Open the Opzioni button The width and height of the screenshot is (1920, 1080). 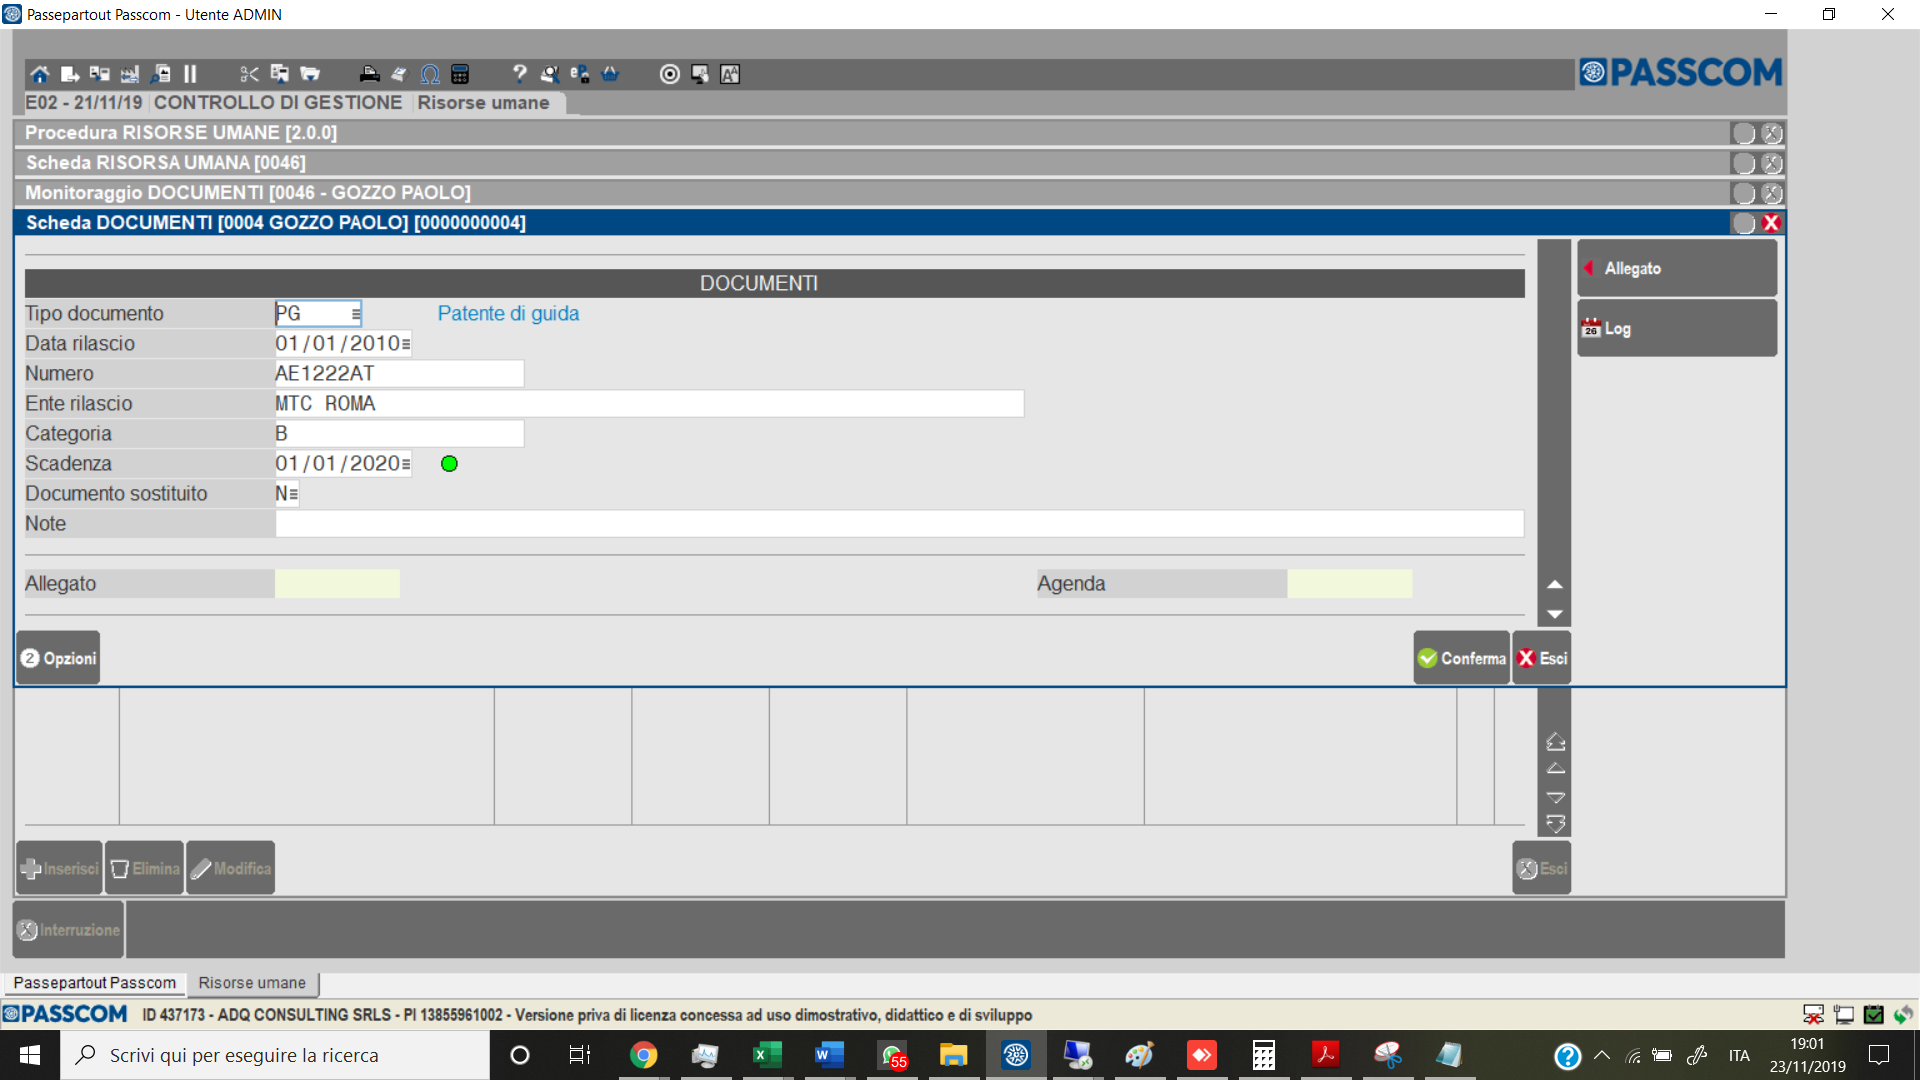58,658
